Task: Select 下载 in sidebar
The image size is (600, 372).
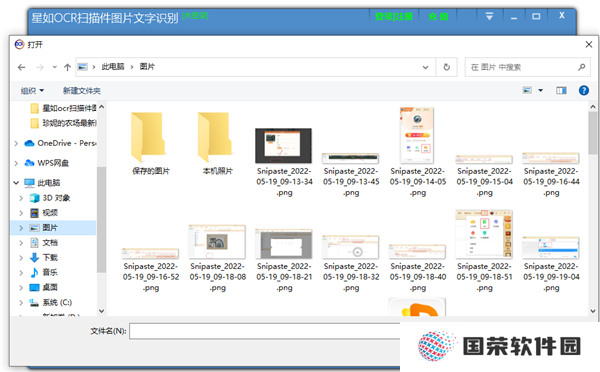Action: [x=44, y=258]
